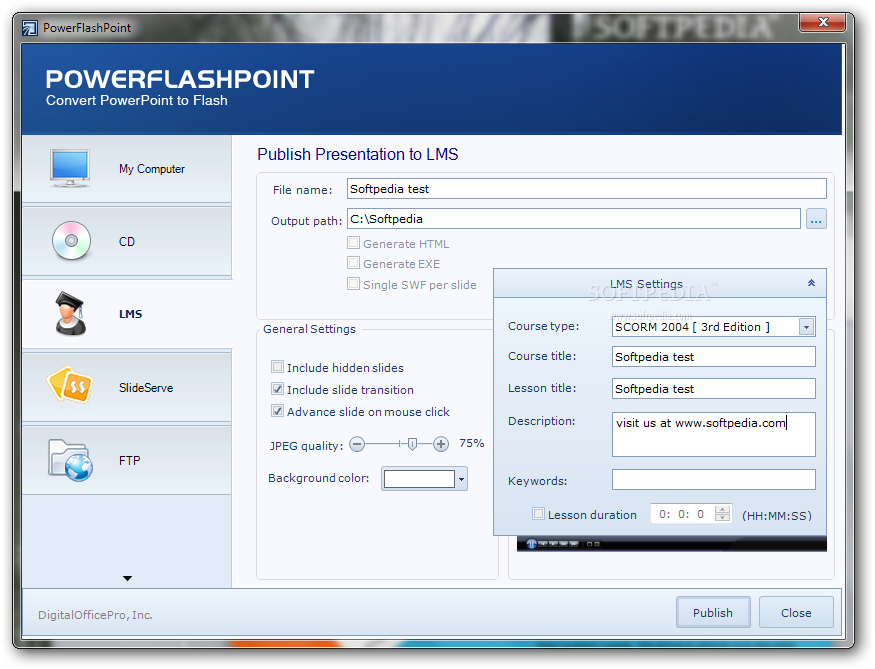Screen dimensions: 875x669
Task: Click the Description text area
Action: (x=714, y=435)
